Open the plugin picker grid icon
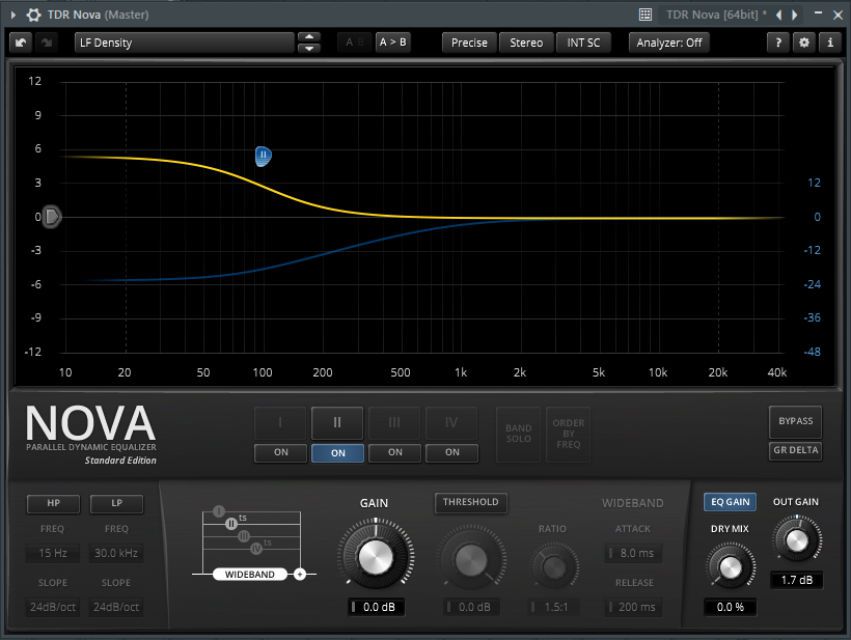The image size is (851, 640). coord(645,15)
